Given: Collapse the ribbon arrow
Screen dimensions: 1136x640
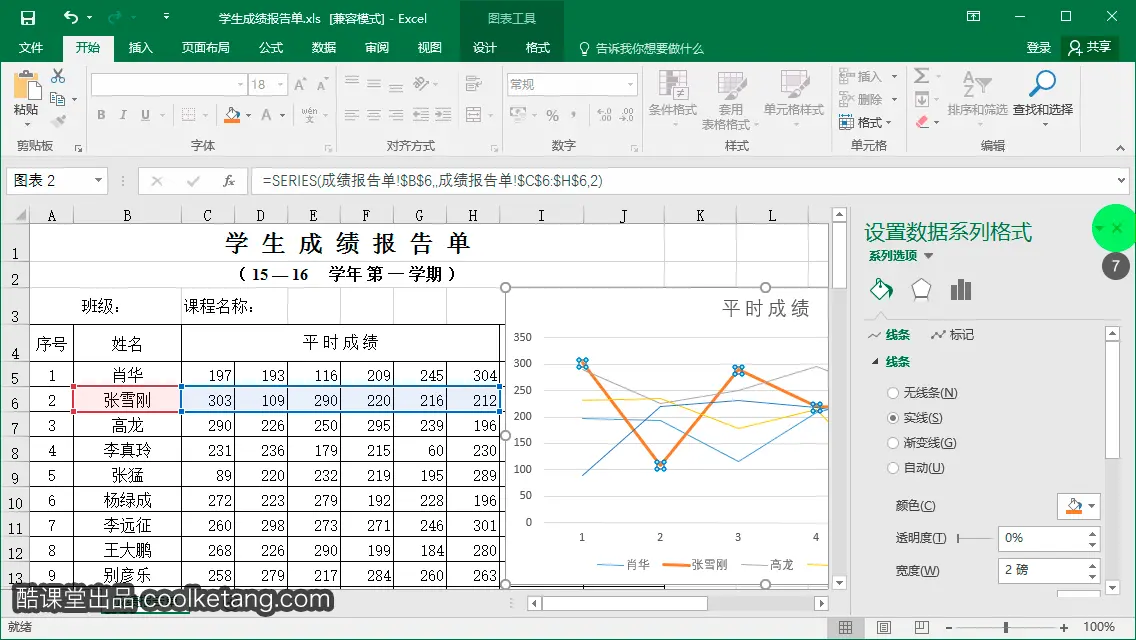Looking at the screenshot, I should click(1120, 148).
